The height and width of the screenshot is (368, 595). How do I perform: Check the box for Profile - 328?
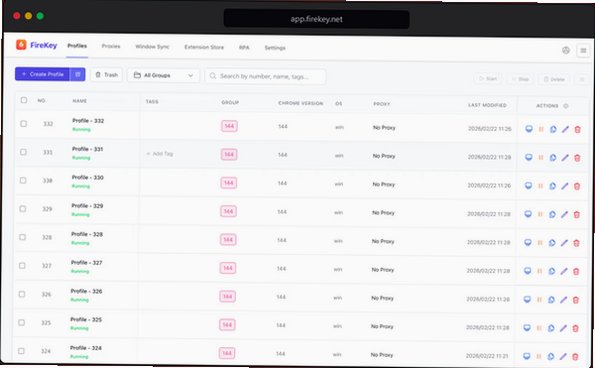tap(22, 237)
